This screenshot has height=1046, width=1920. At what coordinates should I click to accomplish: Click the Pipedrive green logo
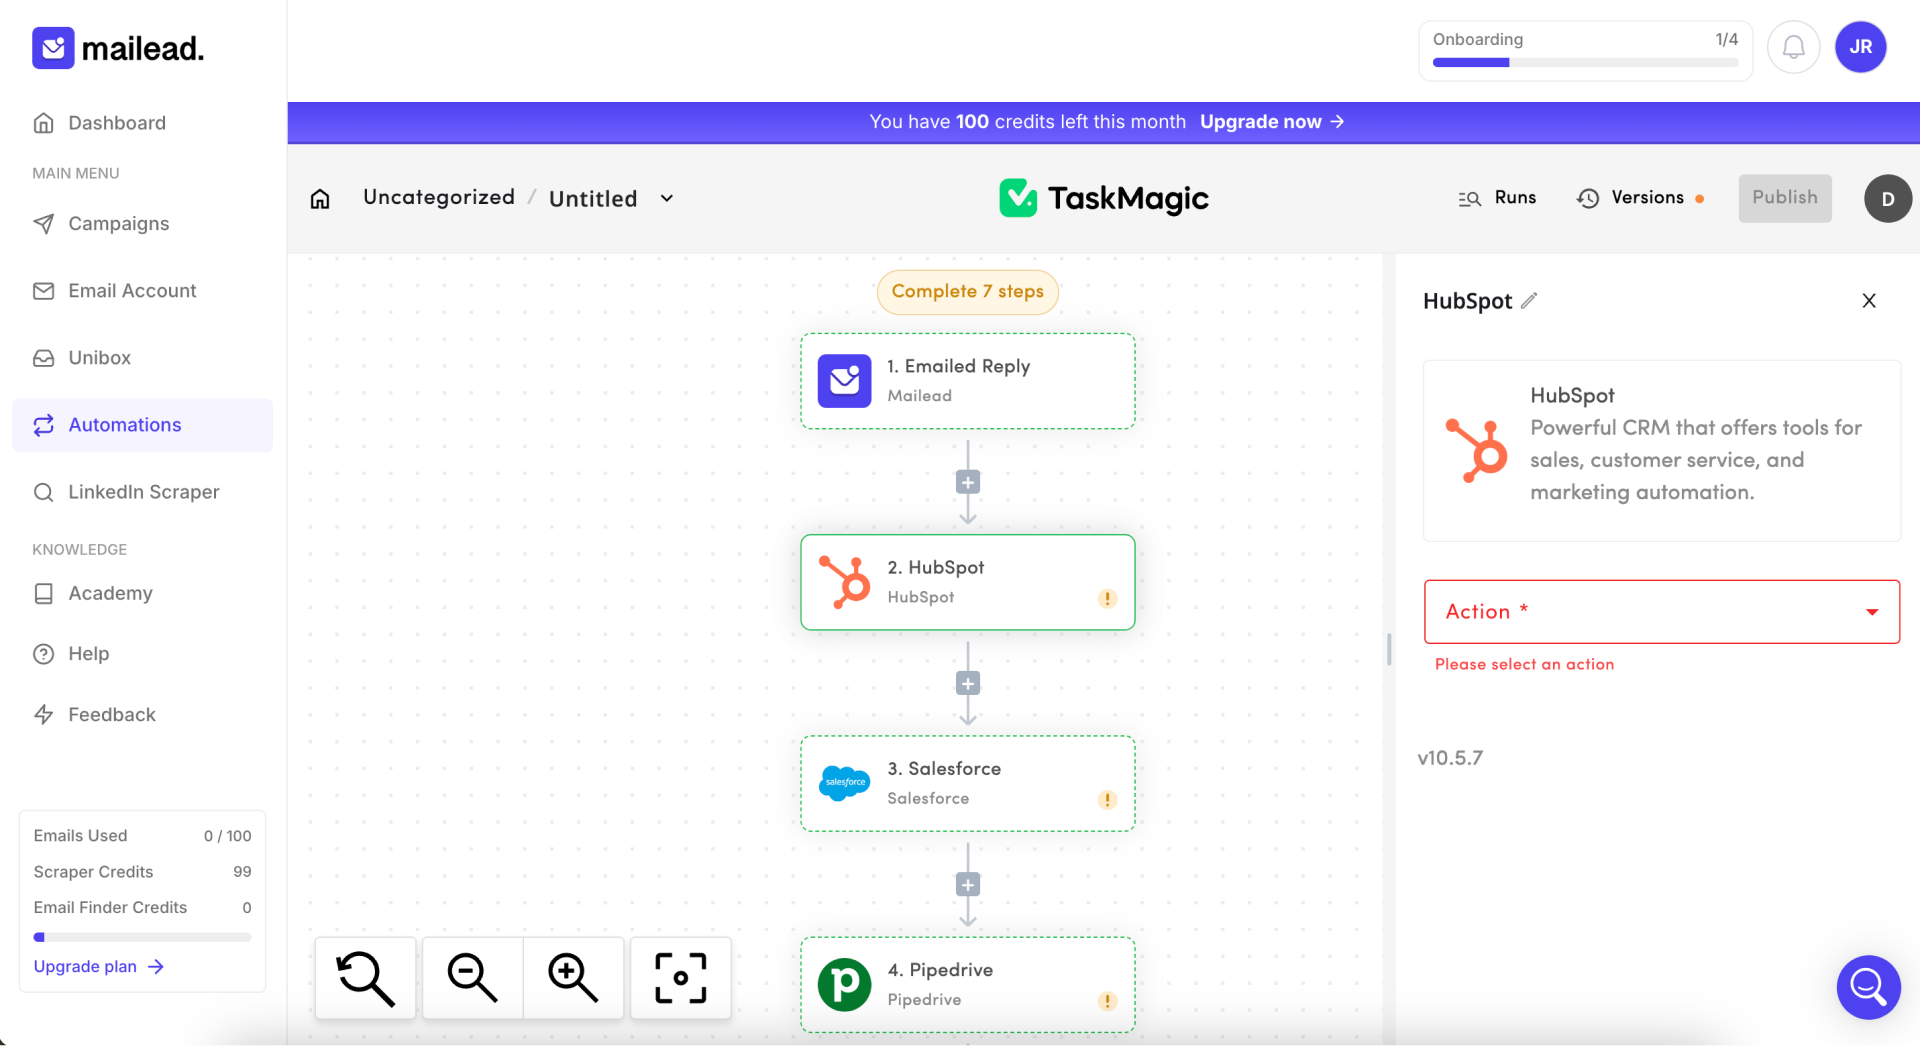tap(844, 985)
